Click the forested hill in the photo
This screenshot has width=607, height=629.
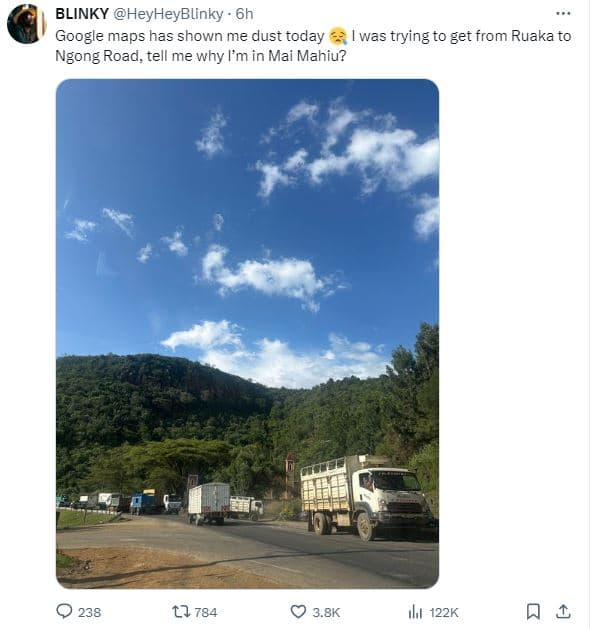160,400
